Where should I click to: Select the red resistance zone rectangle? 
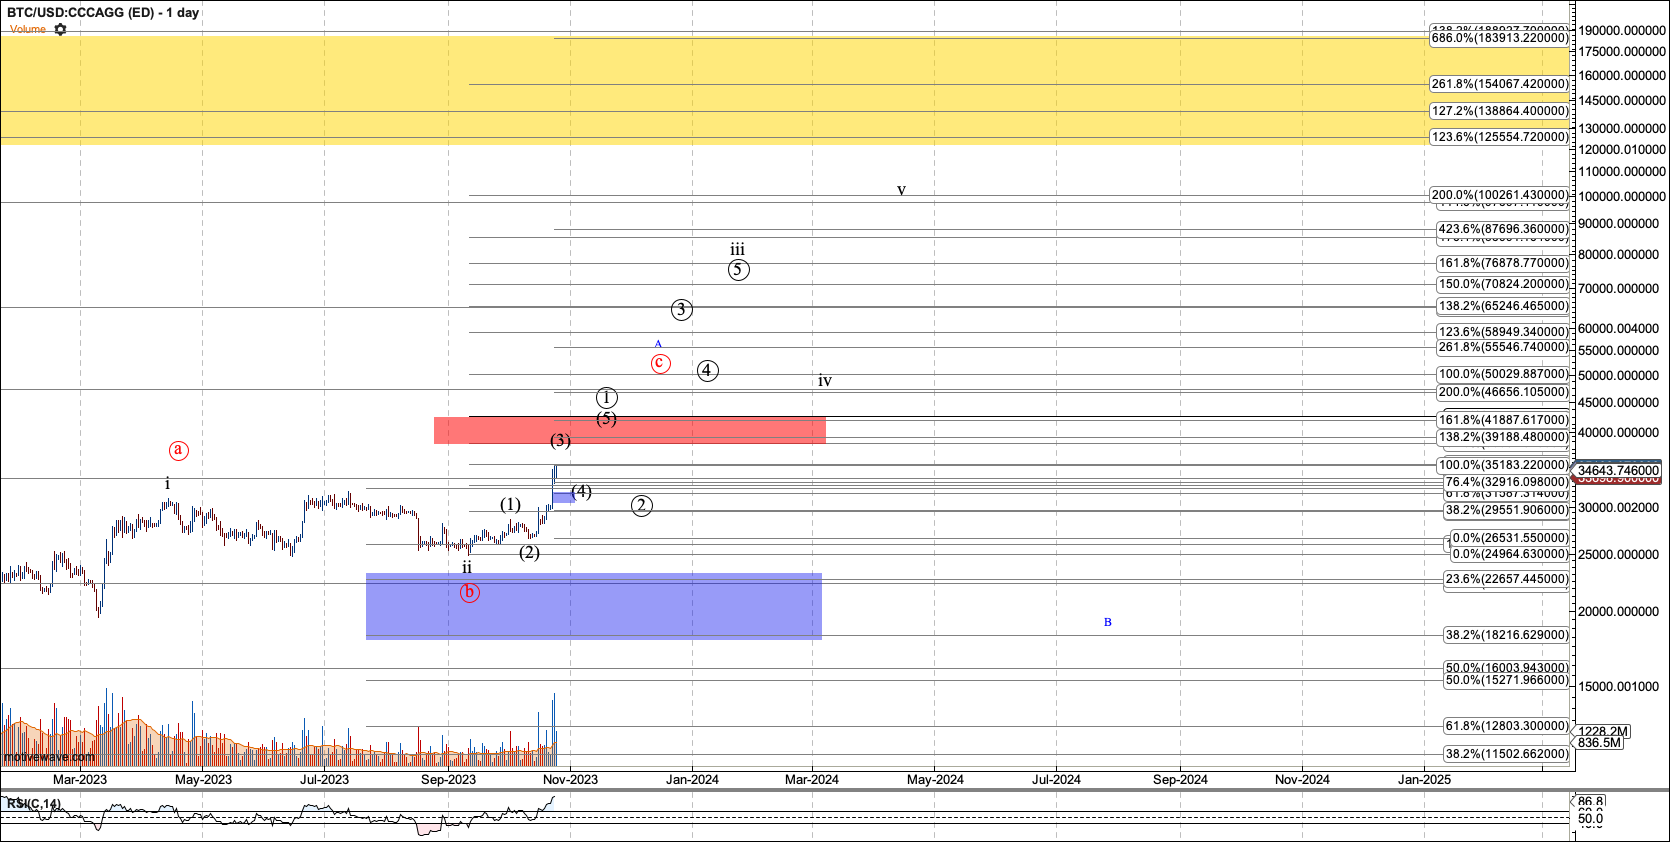pyautogui.click(x=629, y=430)
